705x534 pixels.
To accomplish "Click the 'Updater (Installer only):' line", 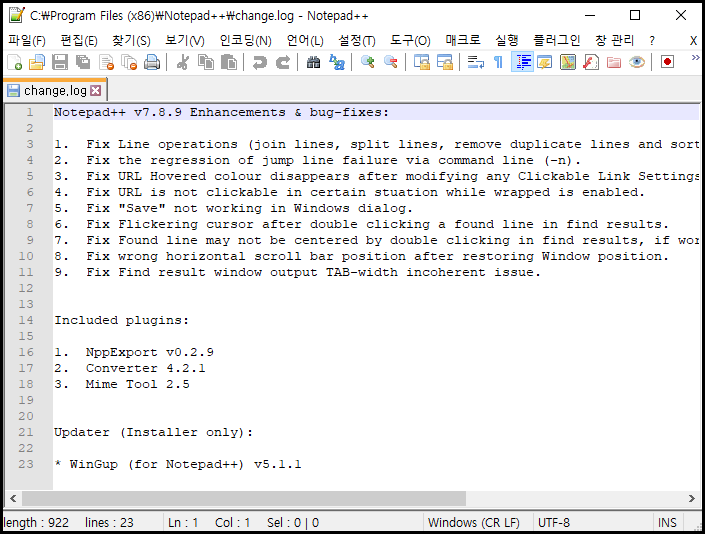I will click(154, 432).
